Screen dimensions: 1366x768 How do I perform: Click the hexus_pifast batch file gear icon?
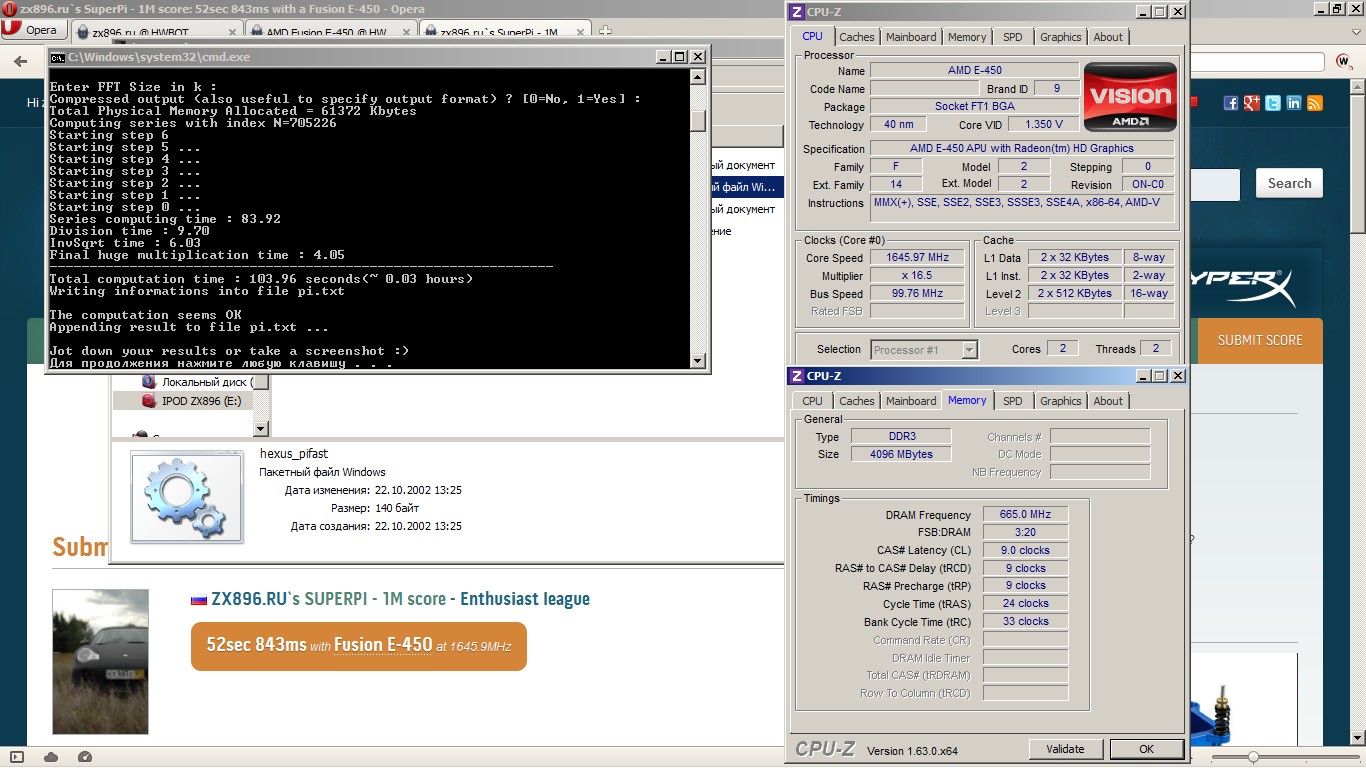(187, 497)
